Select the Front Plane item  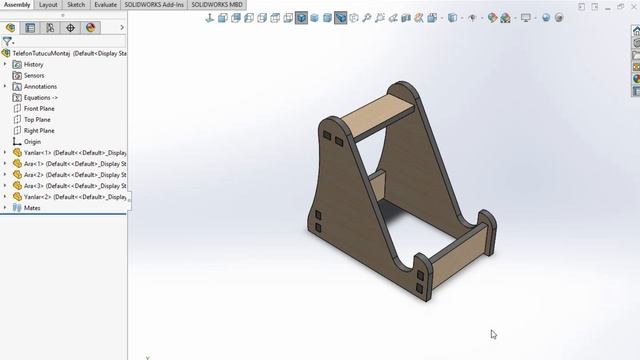(x=39, y=109)
